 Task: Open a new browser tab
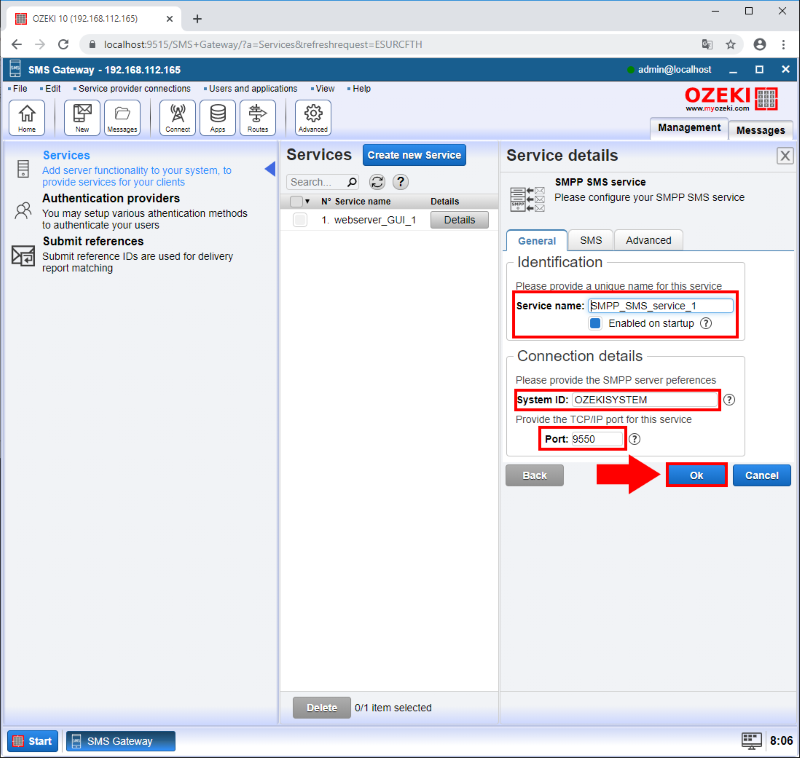197,19
